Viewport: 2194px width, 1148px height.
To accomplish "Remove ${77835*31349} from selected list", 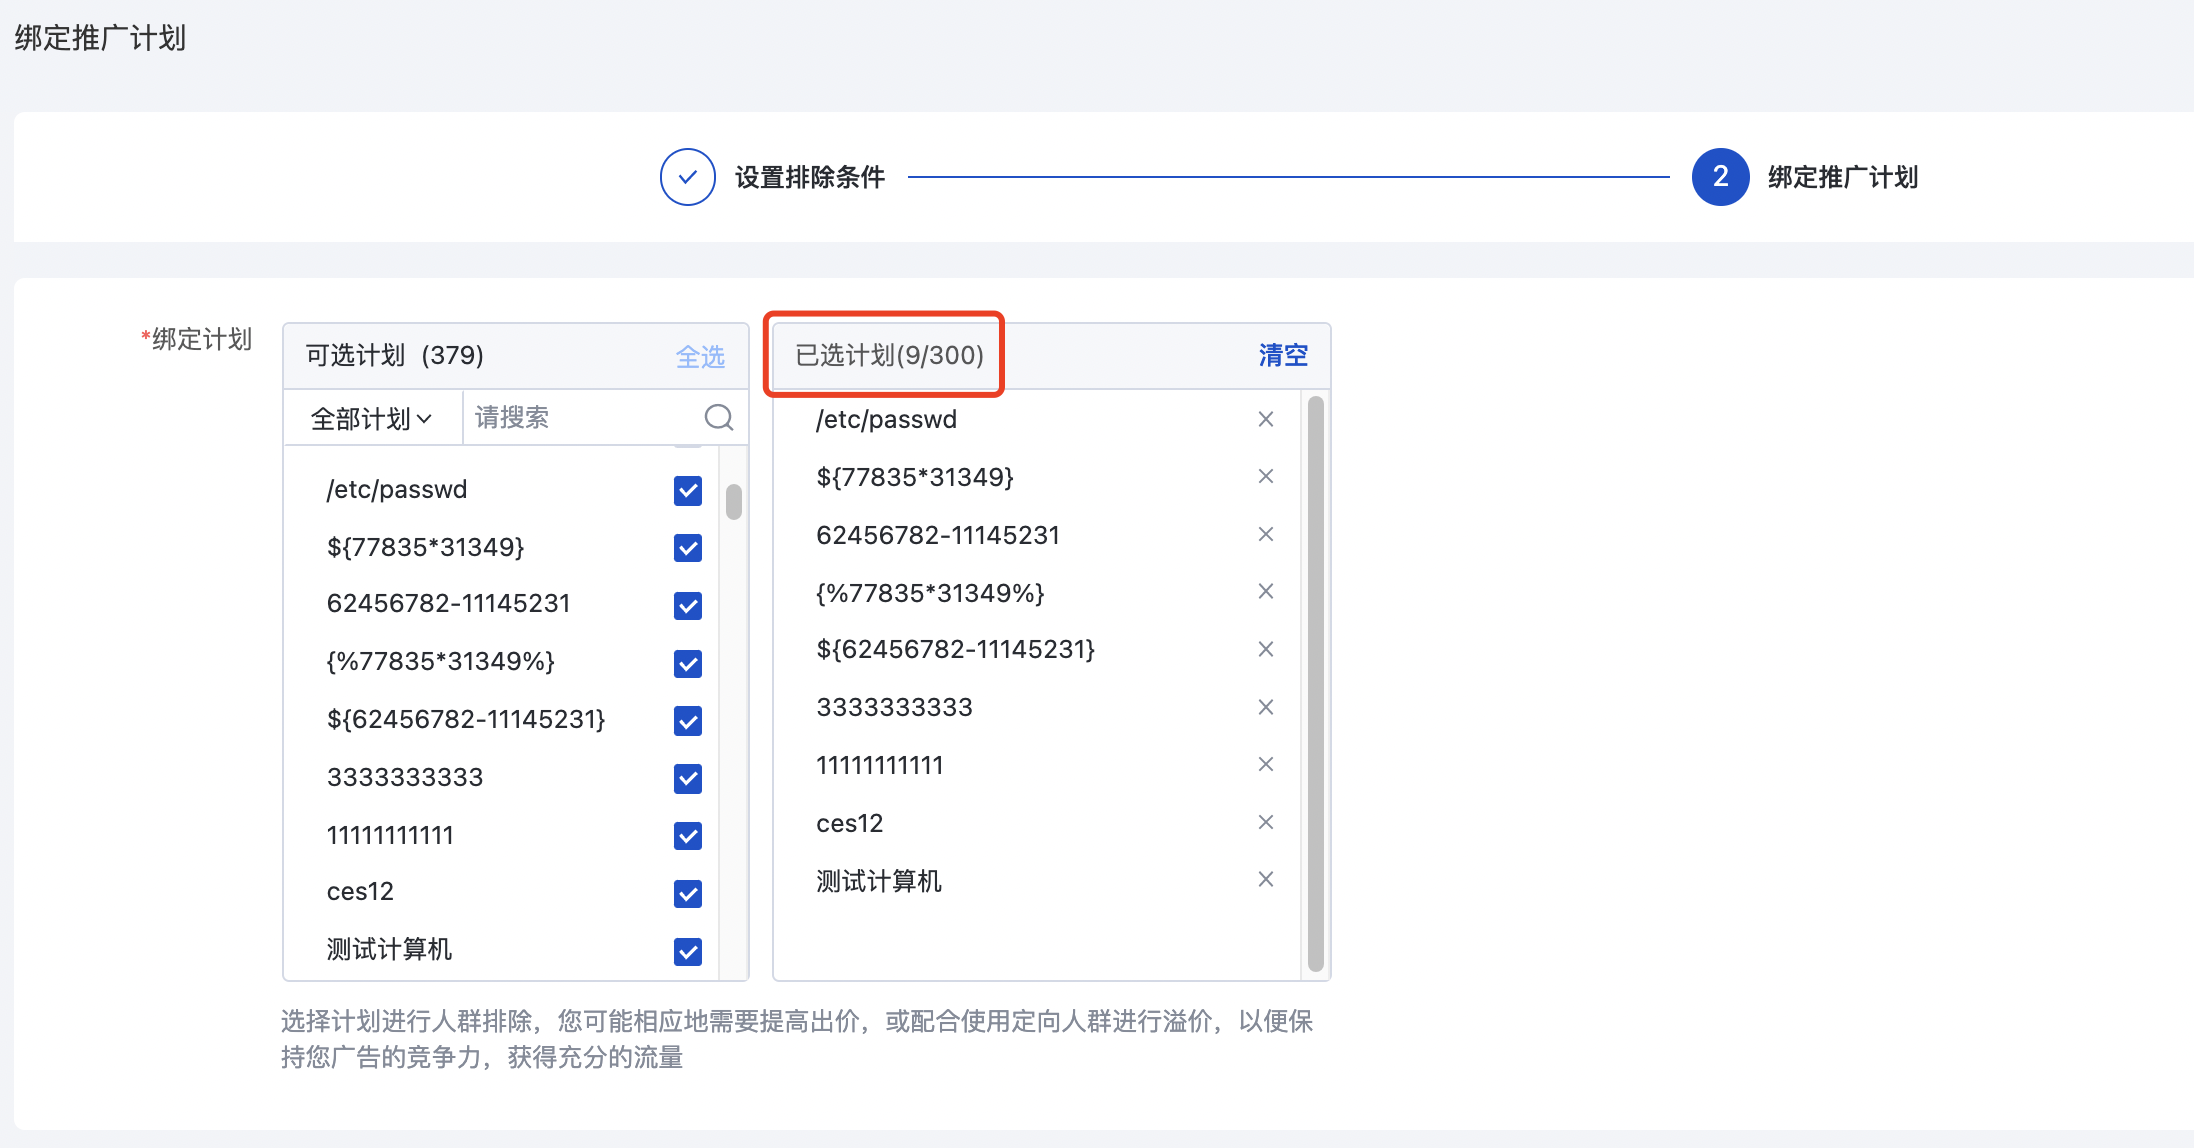I will tap(1265, 476).
